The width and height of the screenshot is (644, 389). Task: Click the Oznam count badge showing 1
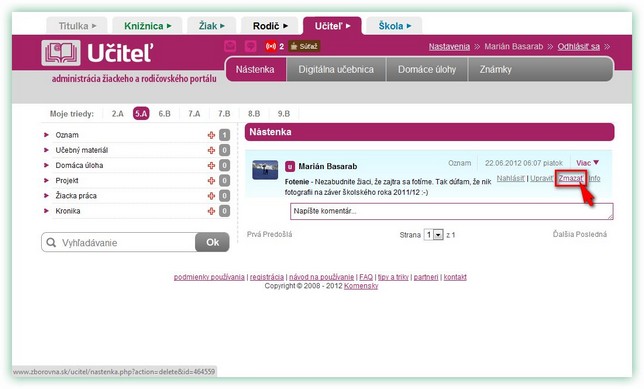(224, 135)
